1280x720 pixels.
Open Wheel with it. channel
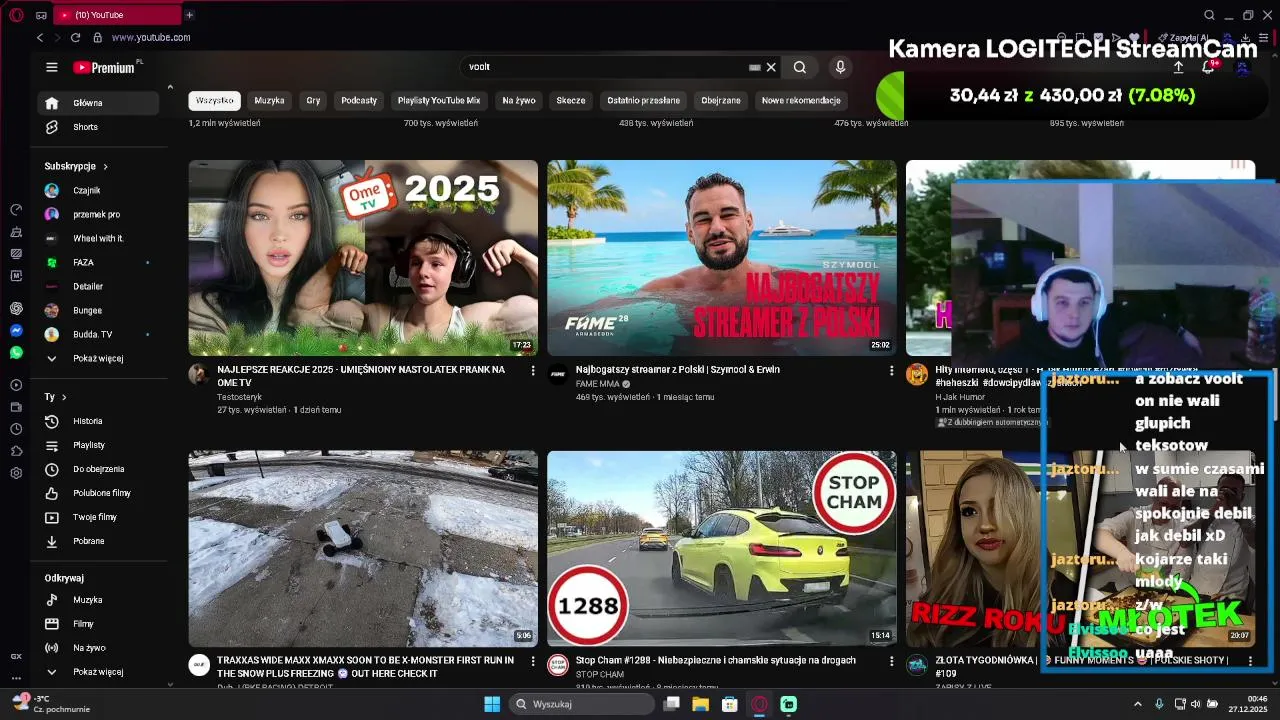[x=98, y=238]
